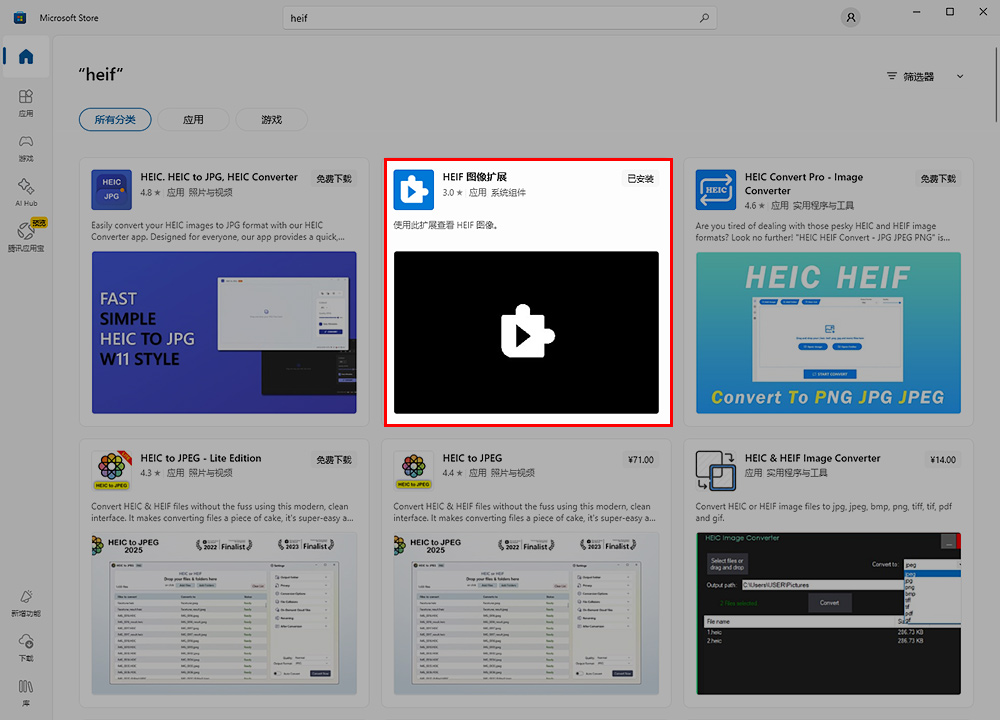Close the Microsoft Store window

pyautogui.click(x=983, y=12)
